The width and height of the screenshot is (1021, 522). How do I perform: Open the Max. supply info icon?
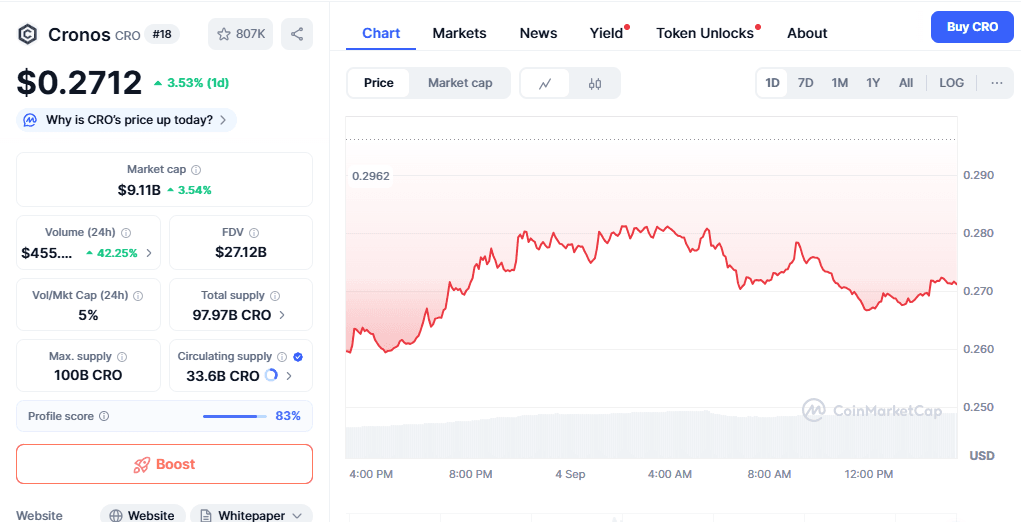coord(122,357)
